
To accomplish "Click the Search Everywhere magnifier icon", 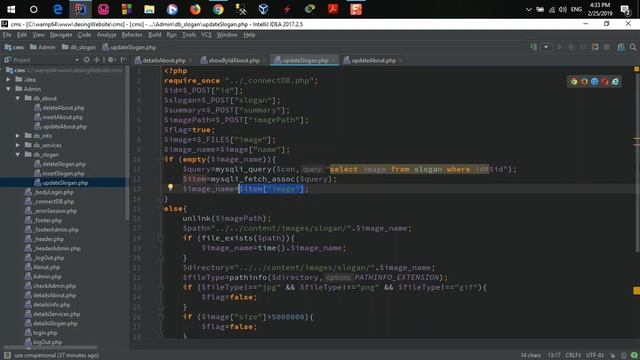I will coord(633,47).
